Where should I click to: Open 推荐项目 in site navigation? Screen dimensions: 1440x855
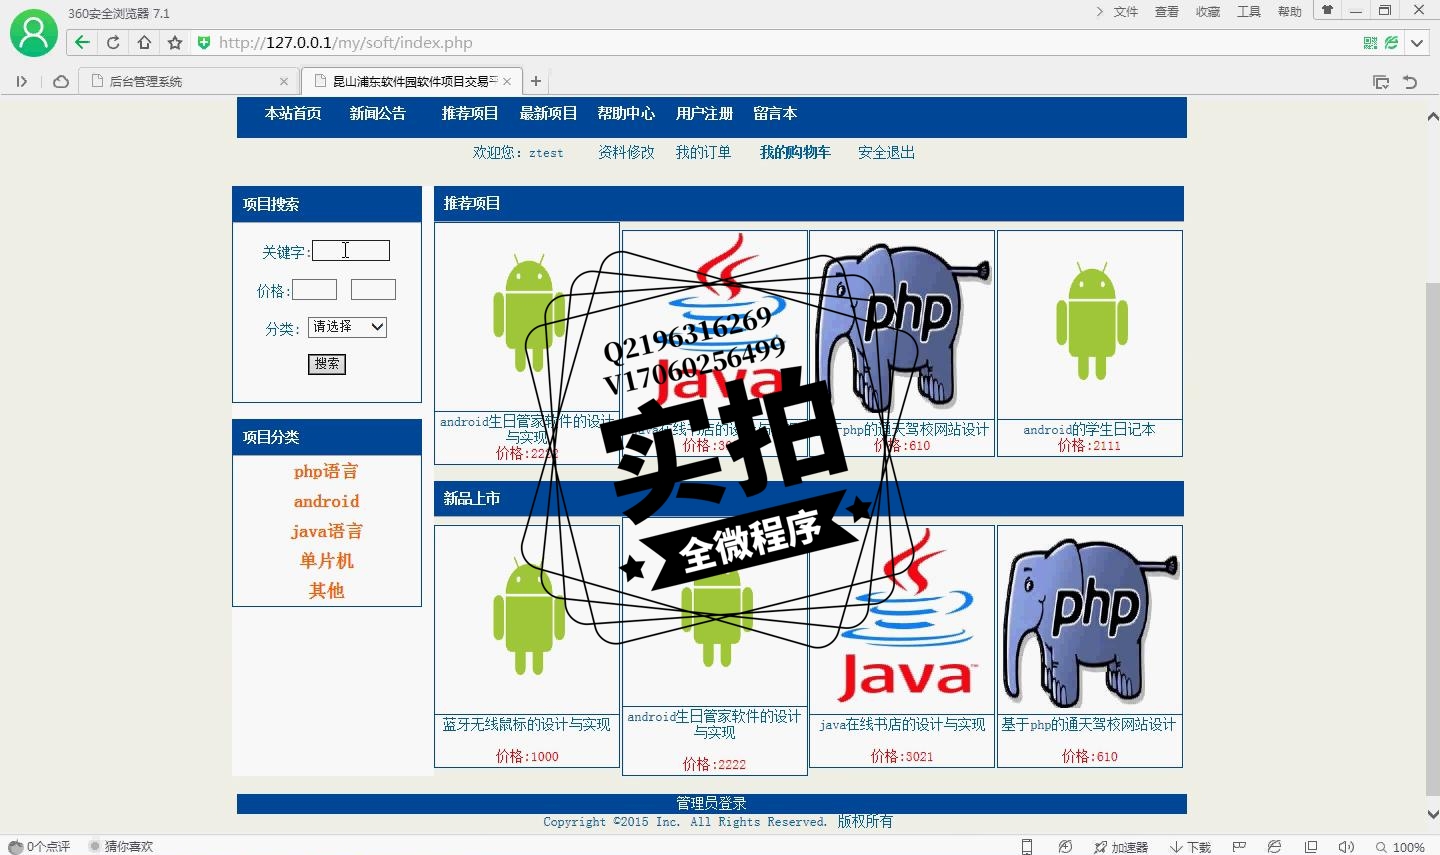[470, 114]
